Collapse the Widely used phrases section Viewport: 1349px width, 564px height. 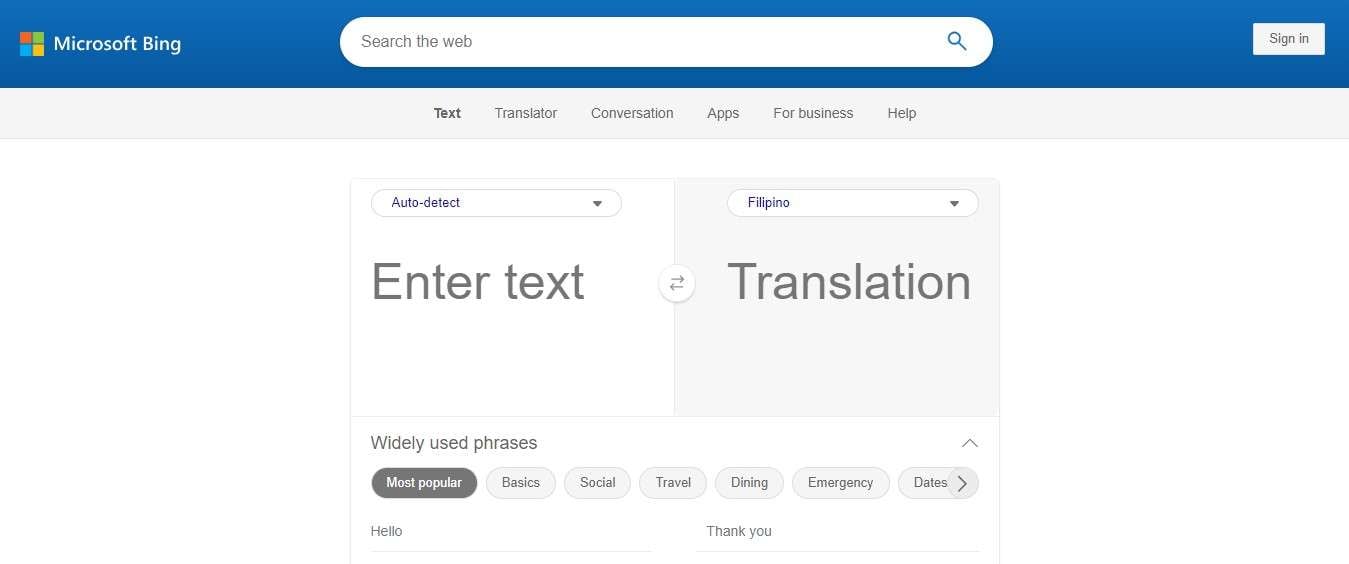[969, 443]
